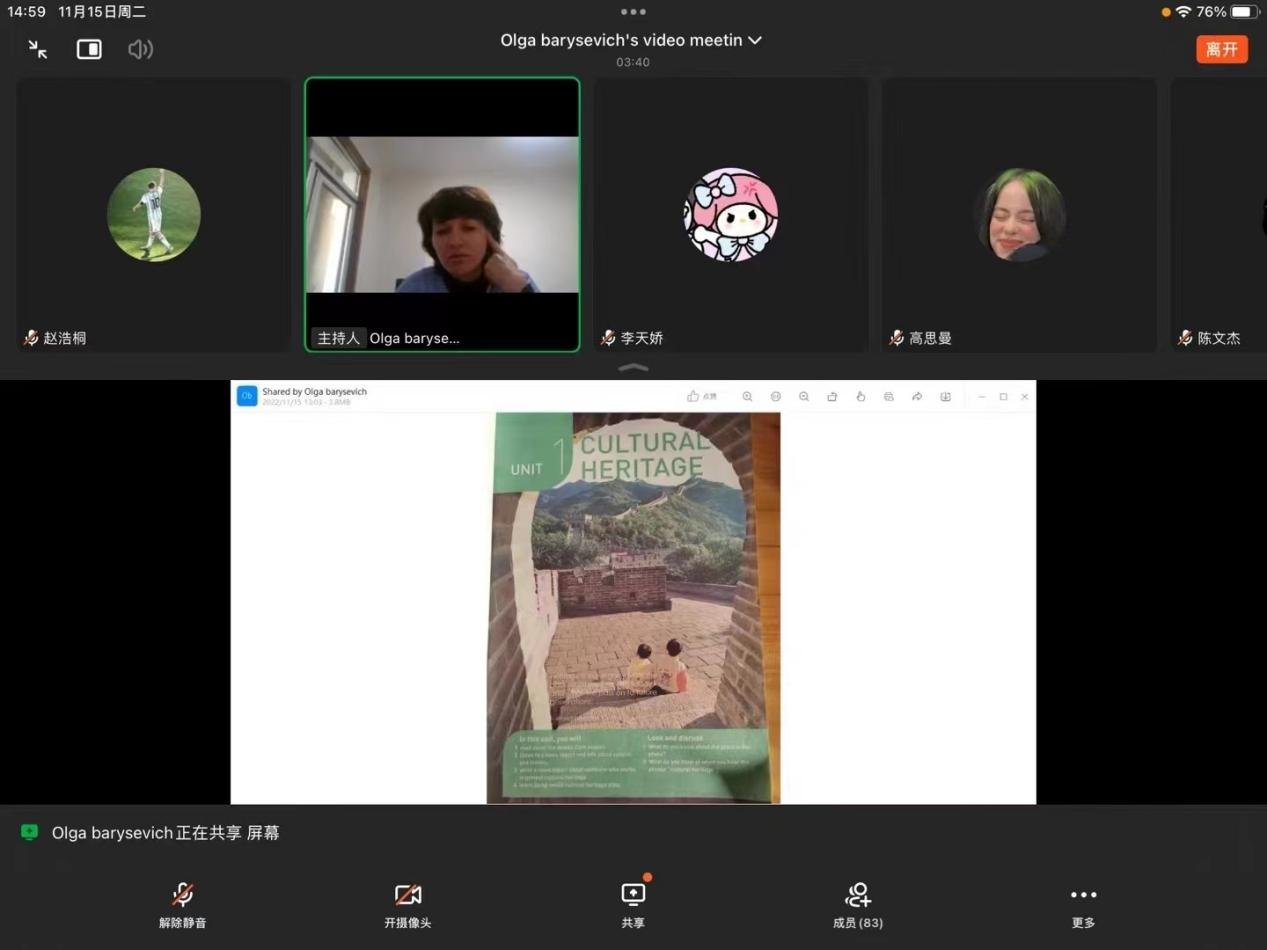Open the 更多 more options menu
Viewport: 1267px width, 950px height.
coord(1083,903)
